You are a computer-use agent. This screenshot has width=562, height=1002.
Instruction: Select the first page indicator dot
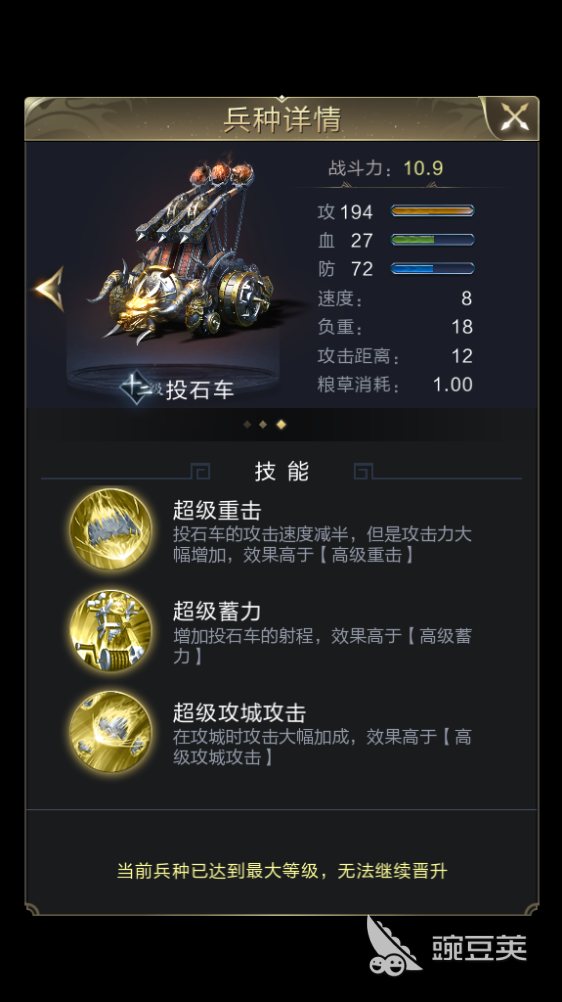(x=247, y=424)
